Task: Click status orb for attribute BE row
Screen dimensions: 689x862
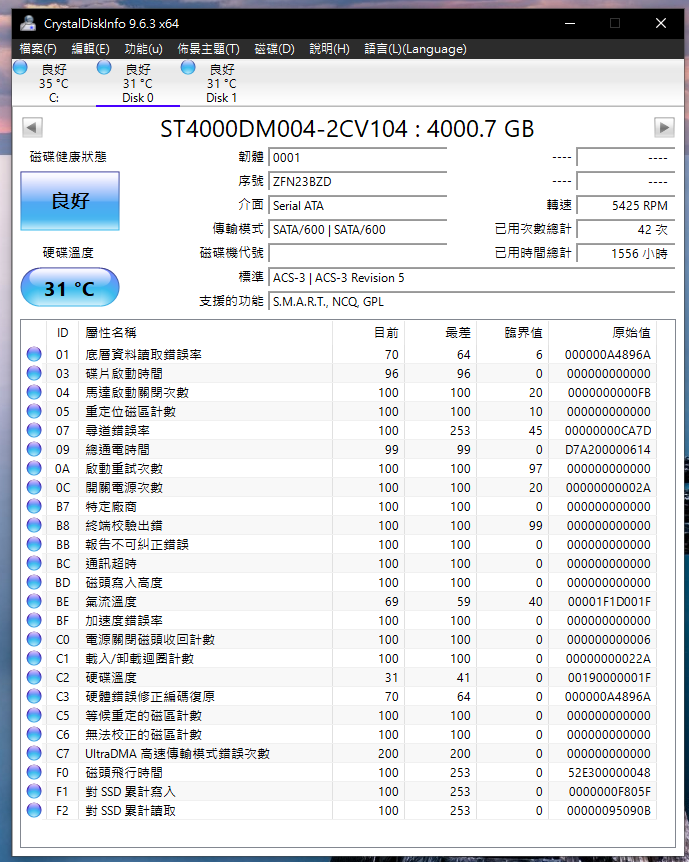Action: tap(34, 601)
